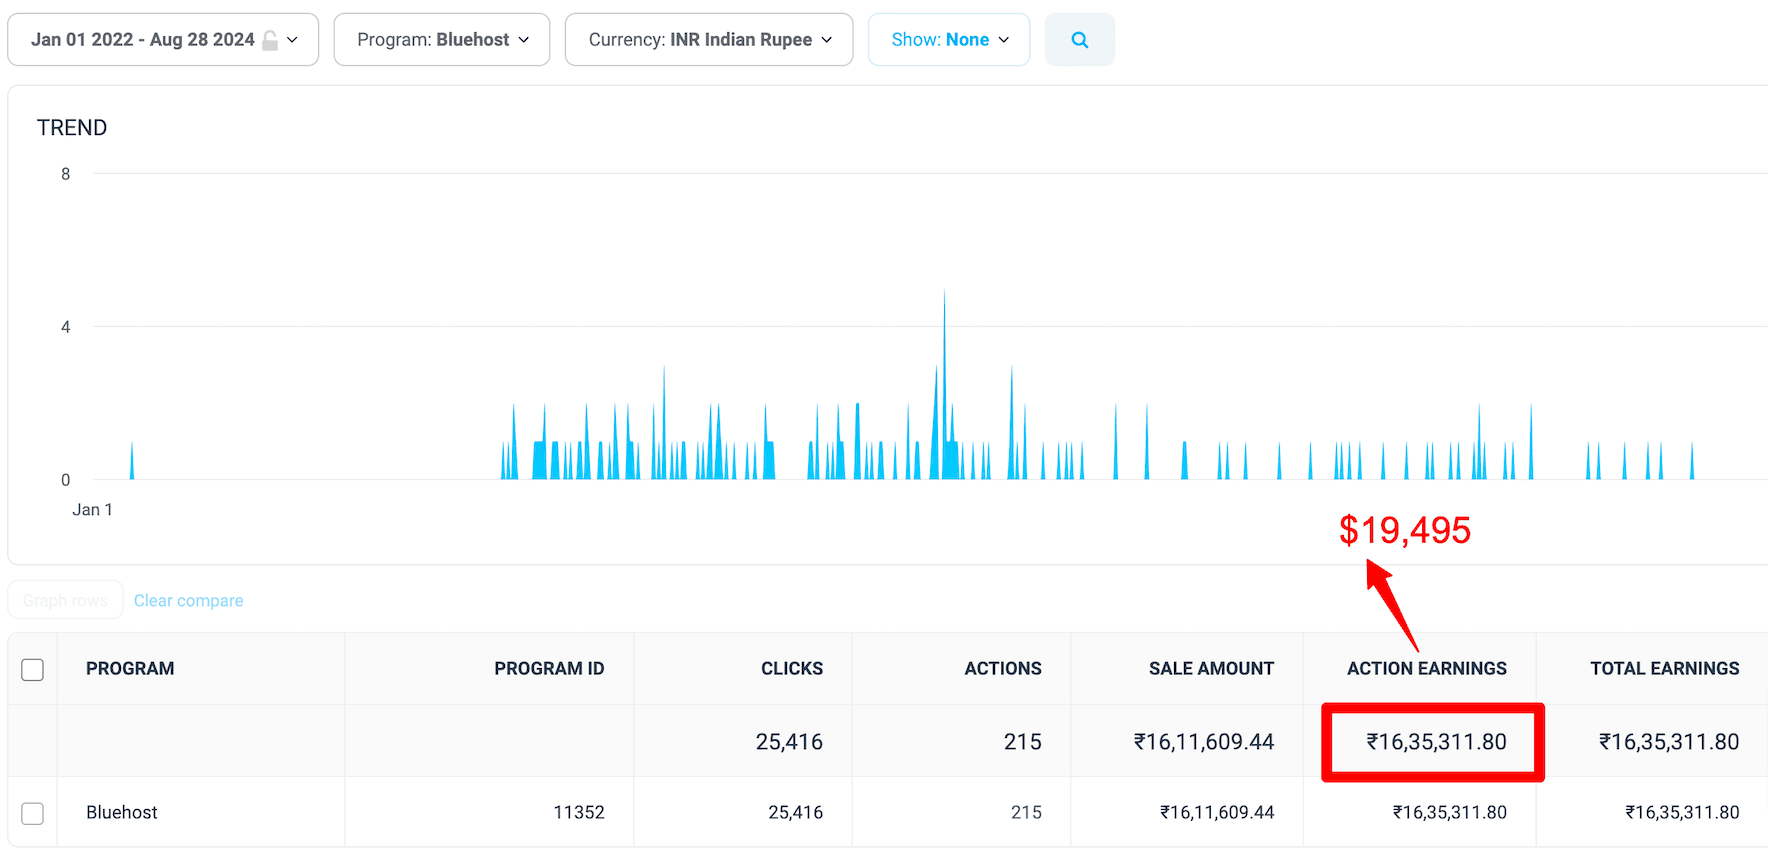Click the totals row clicks value 25,416
Viewport: 1768px width, 849px height.
click(x=789, y=742)
